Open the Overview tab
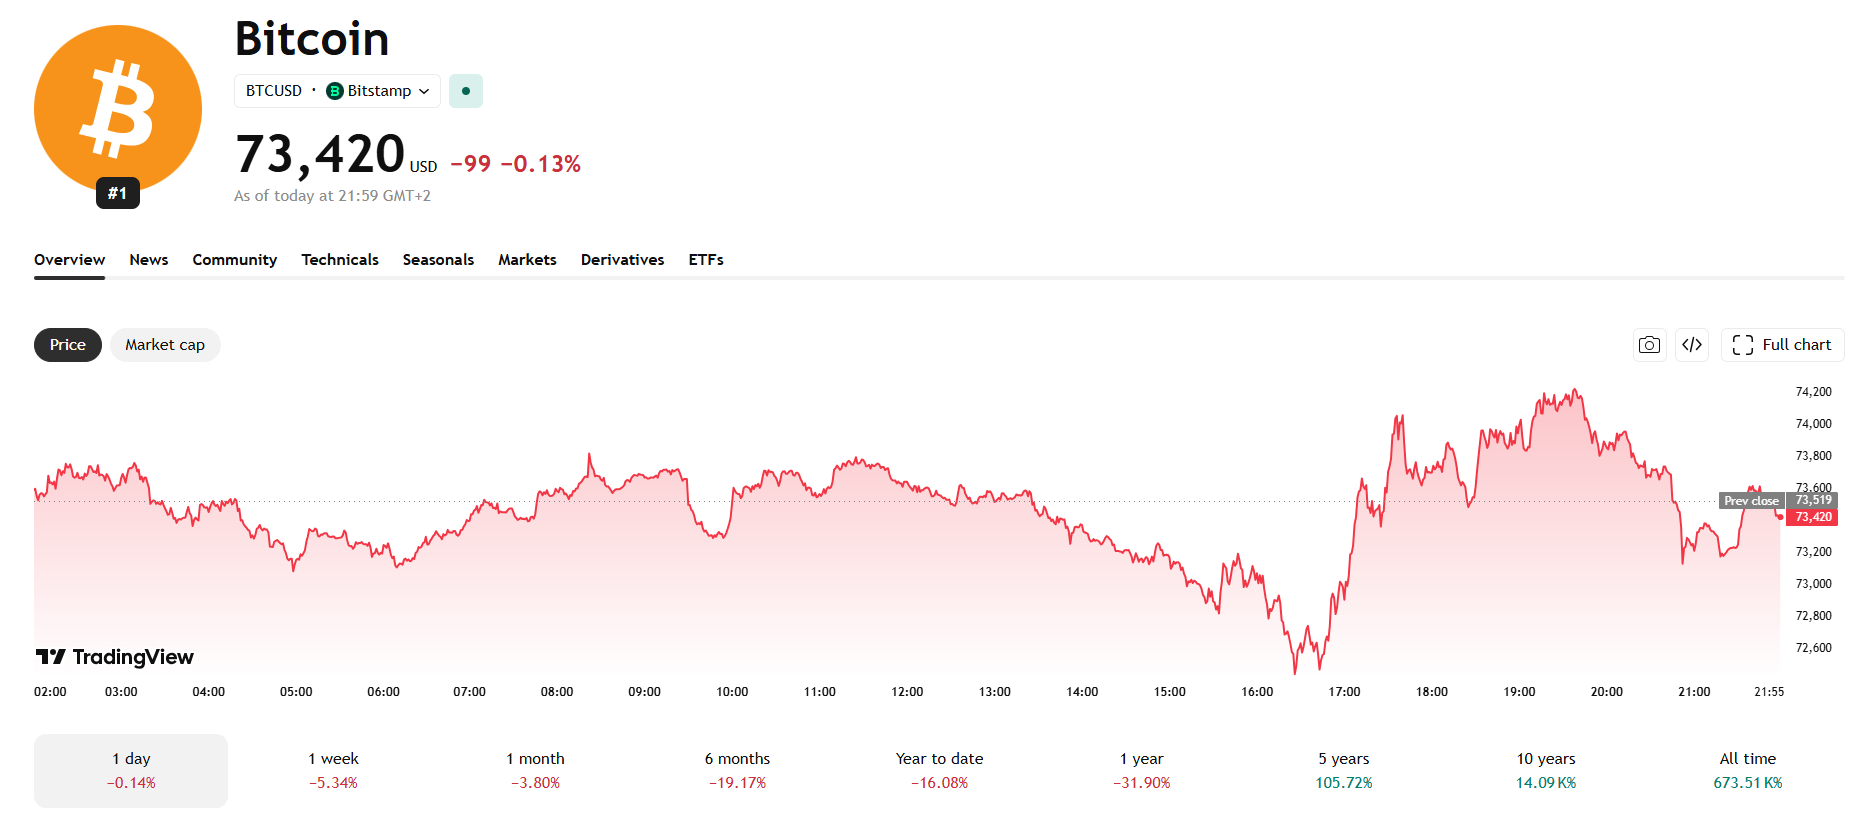This screenshot has width=1865, height=826. [69, 260]
